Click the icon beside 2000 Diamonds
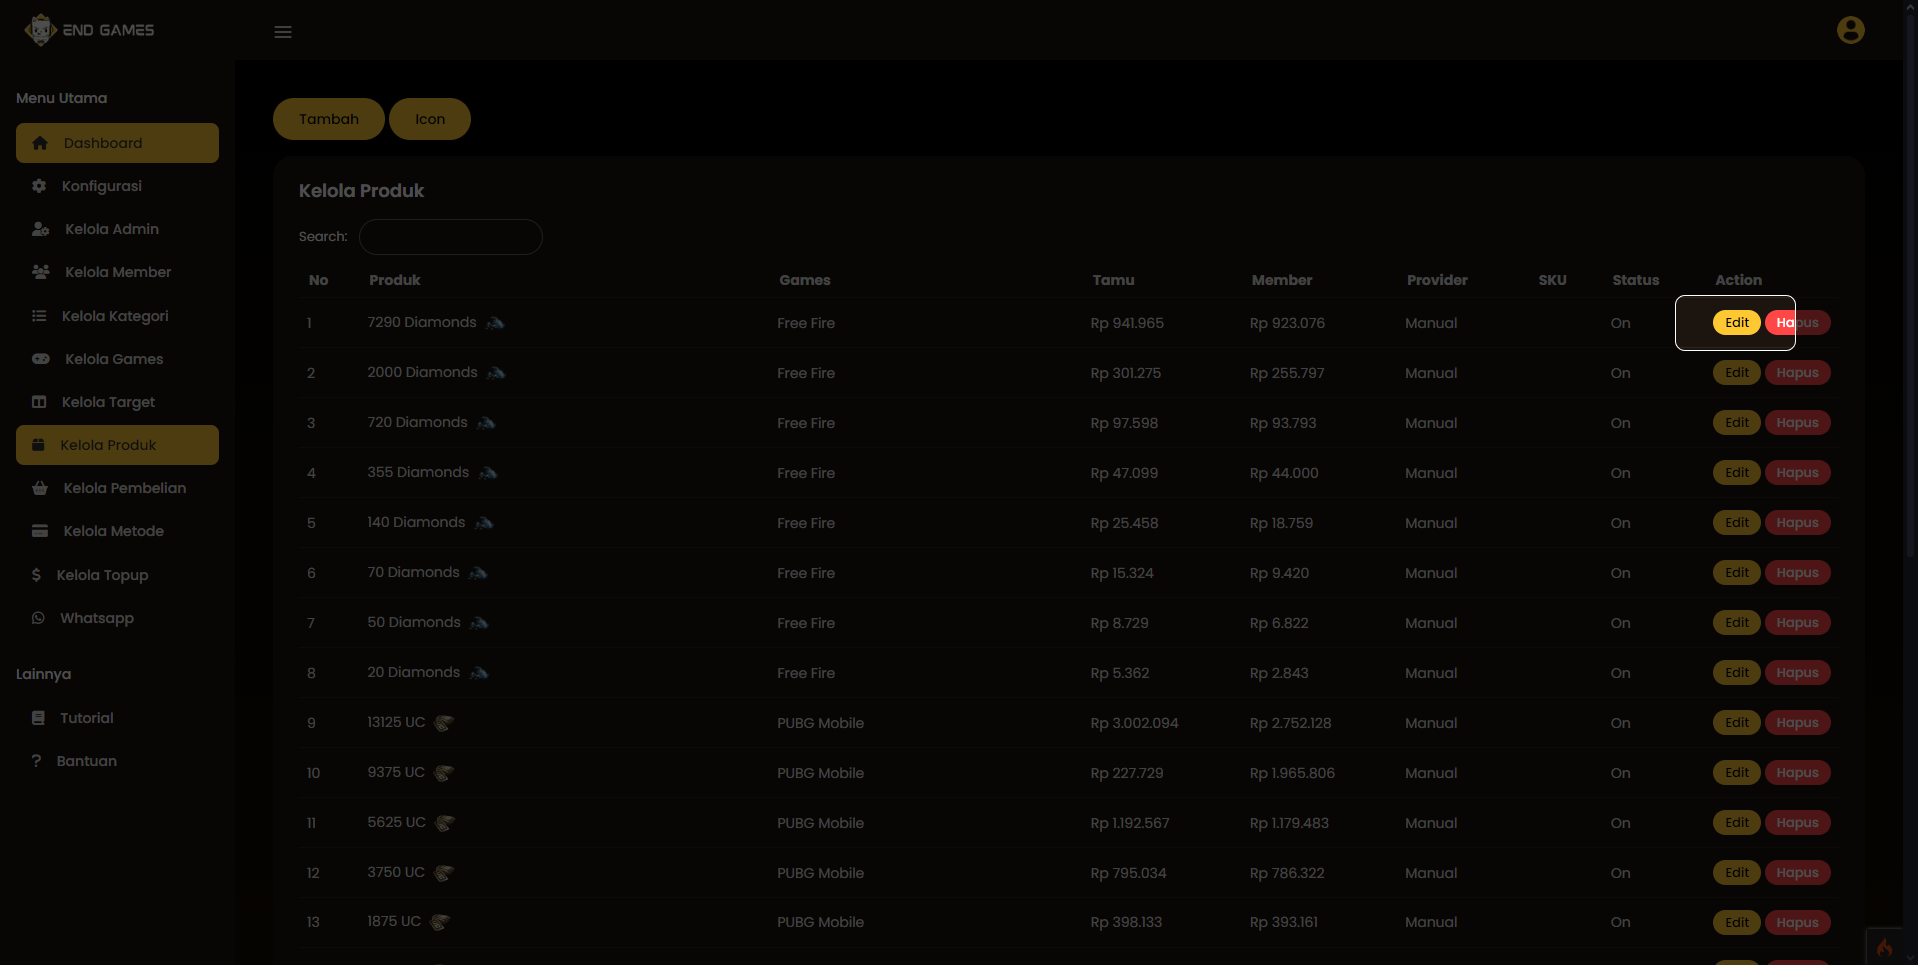Viewport: 1918px width, 965px height. click(x=496, y=373)
